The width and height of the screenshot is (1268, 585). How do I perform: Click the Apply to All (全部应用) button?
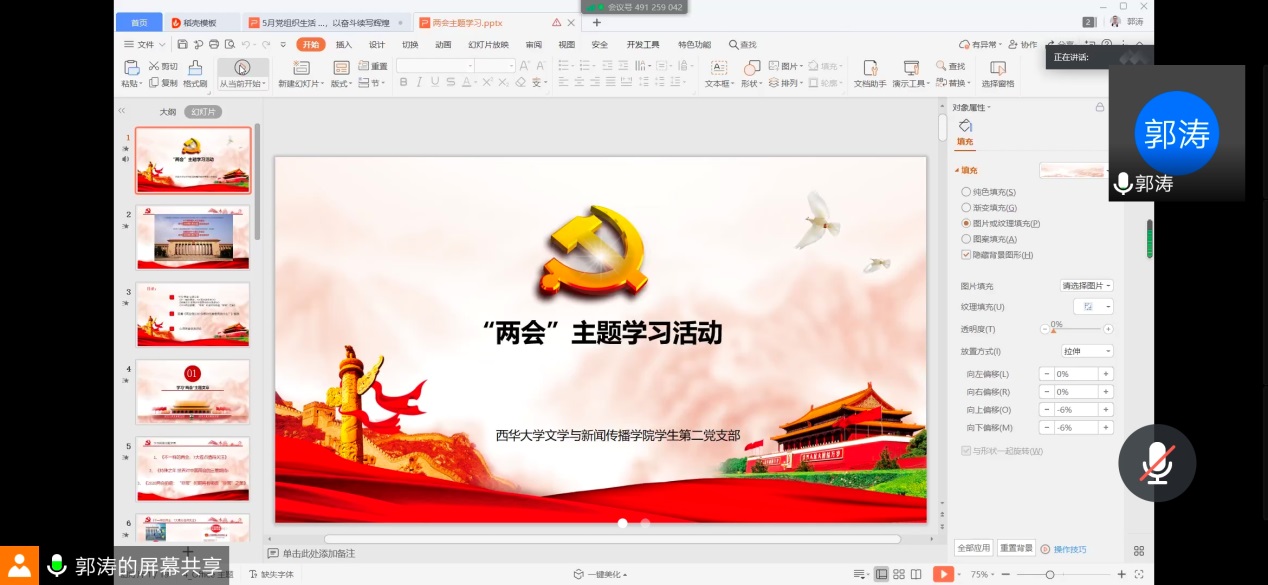point(973,548)
